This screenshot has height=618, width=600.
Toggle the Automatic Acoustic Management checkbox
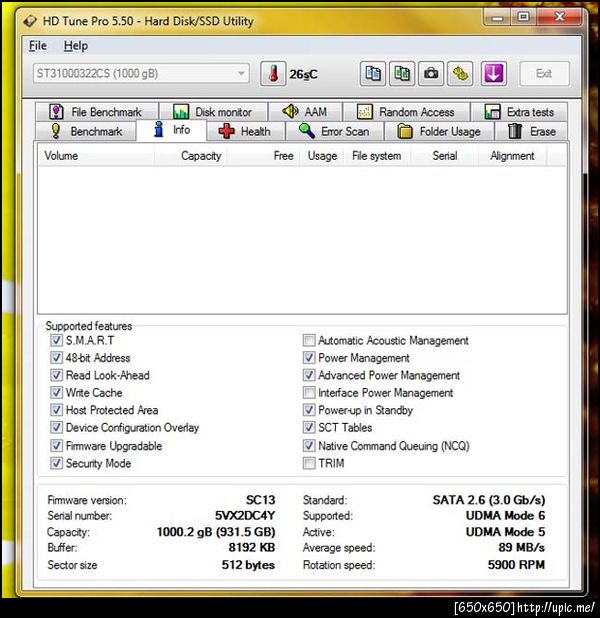309,340
